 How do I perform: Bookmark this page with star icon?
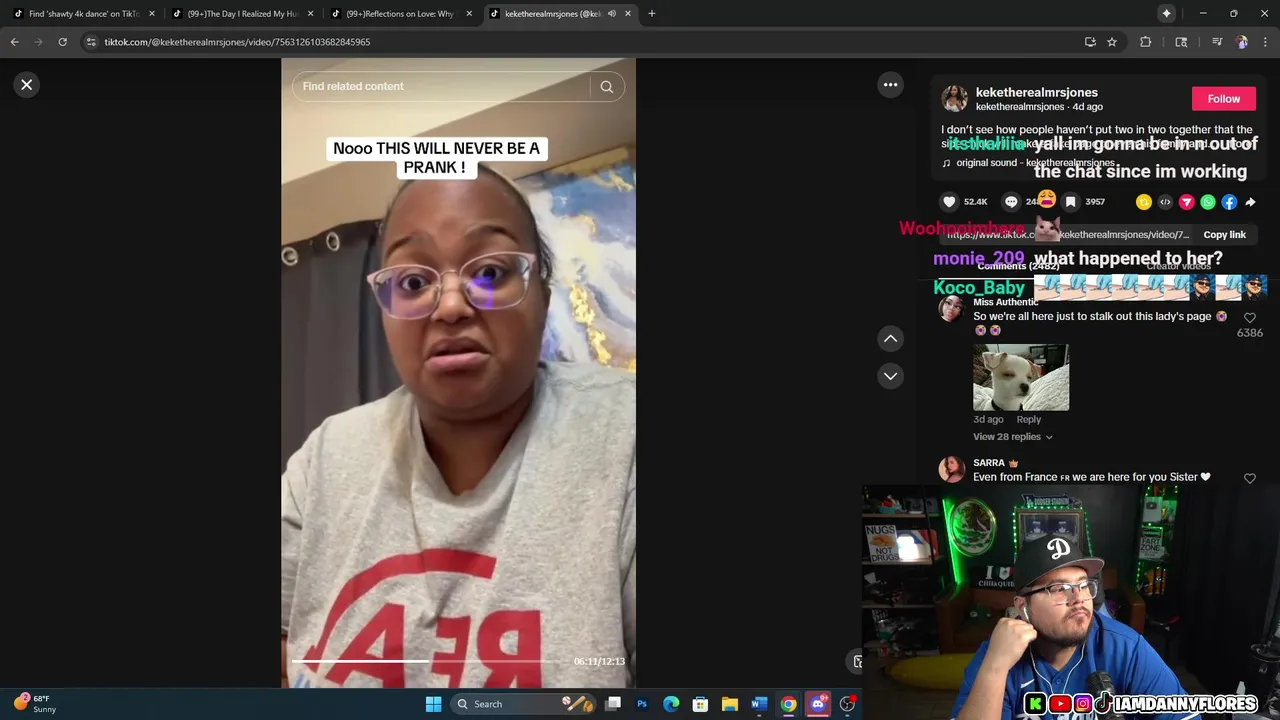1112,42
